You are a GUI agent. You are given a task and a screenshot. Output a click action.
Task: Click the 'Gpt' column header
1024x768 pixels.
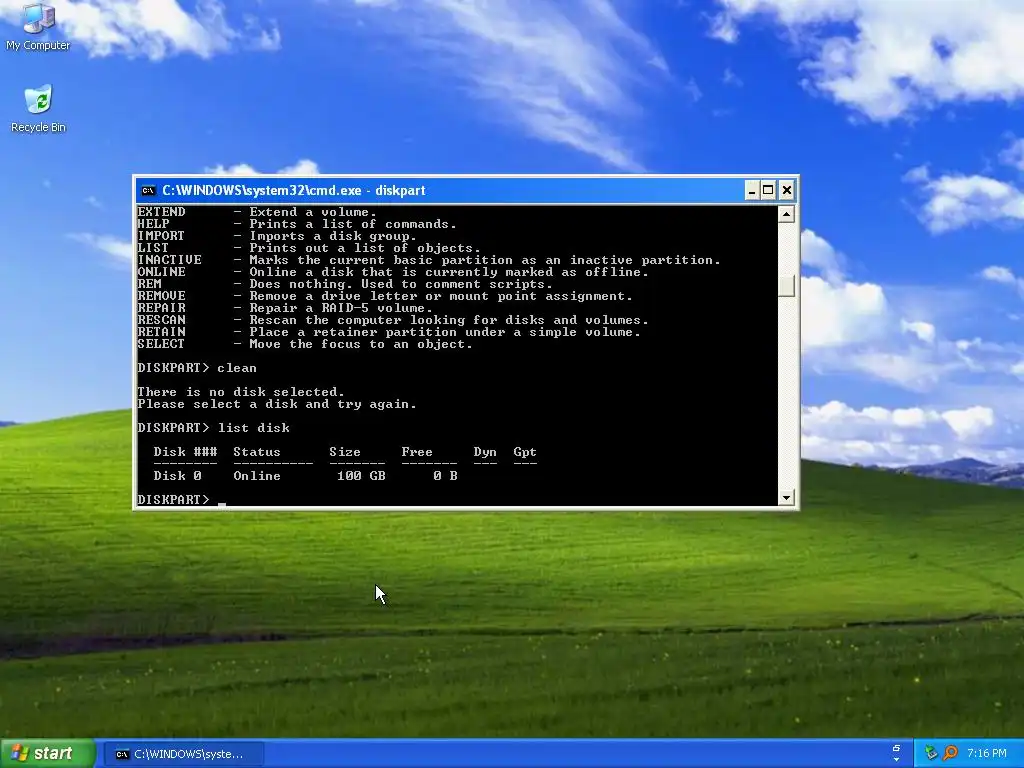tap(525, 452)
